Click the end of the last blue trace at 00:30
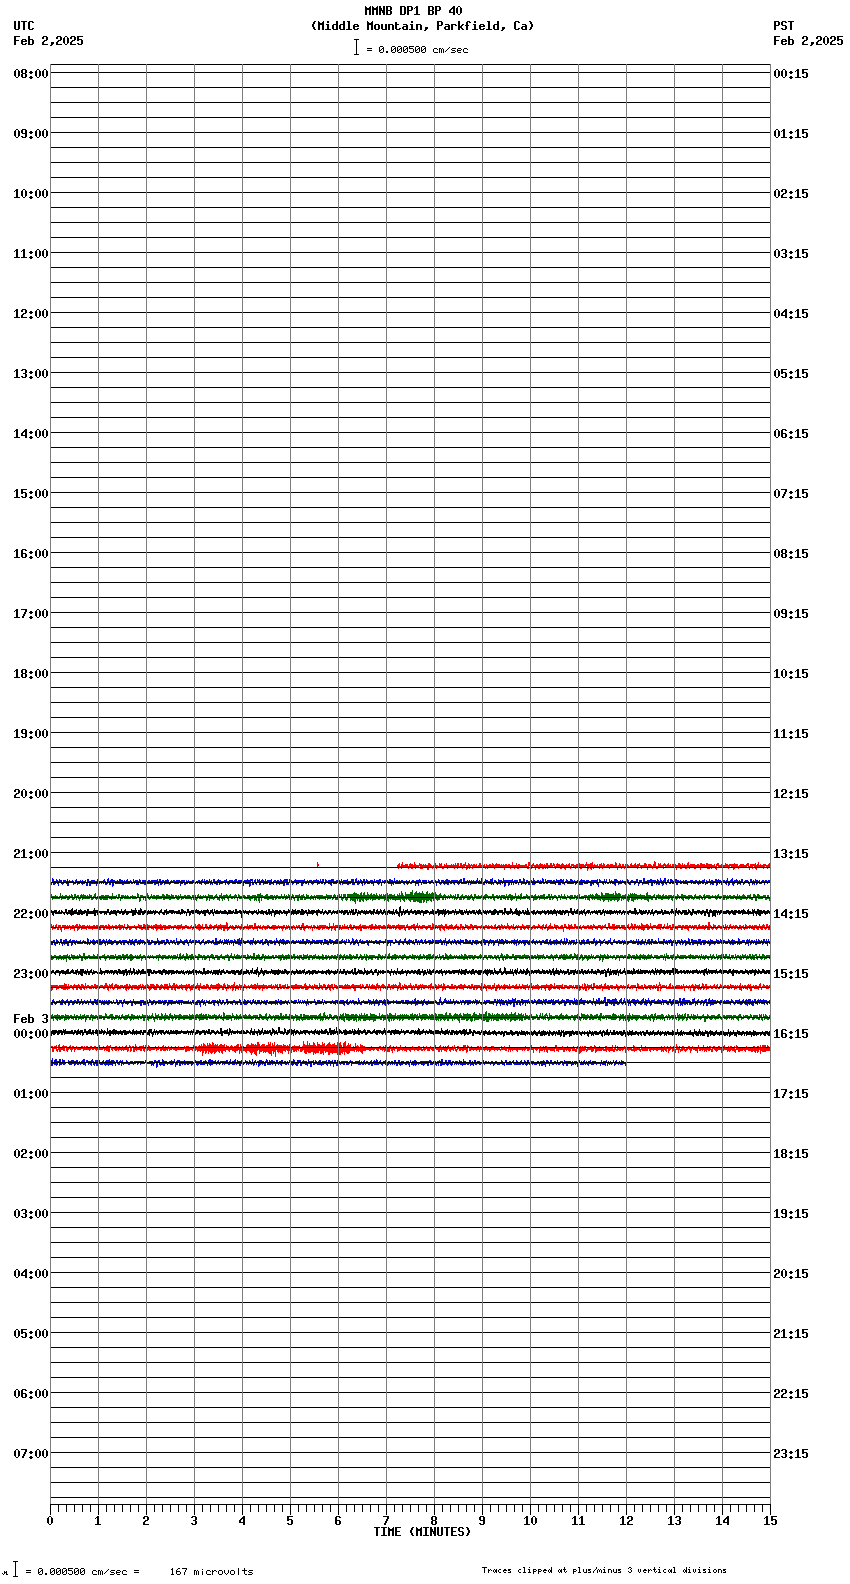Viewport: 850px width, 1584px height. (x=624, y=1063)
